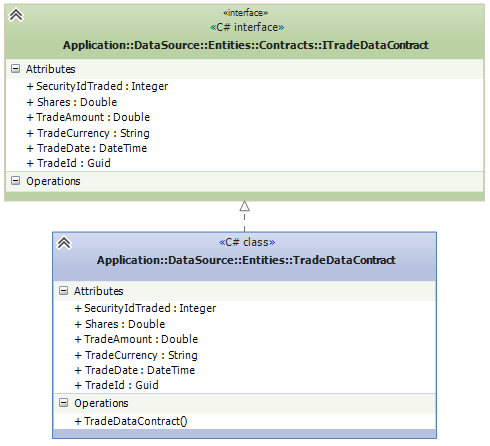This screenshot has height=446, width=490.
Task: Collapse the ITradeDataContract interface chevron icon
Action: (16, 15)
